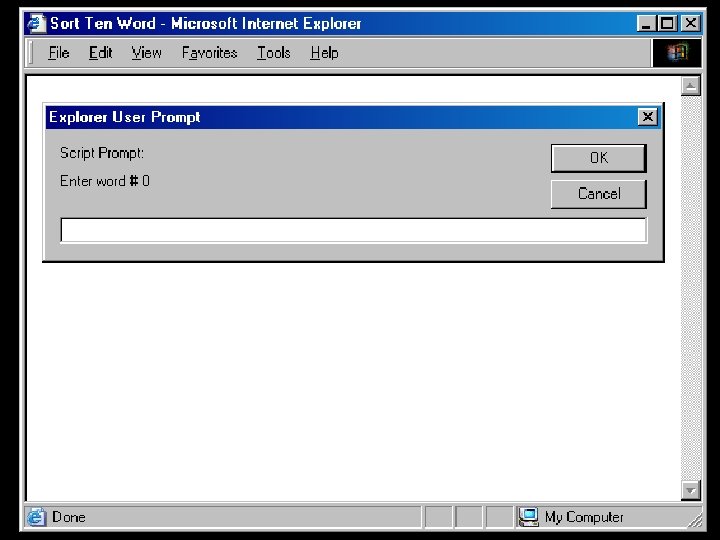
Task: Click the IE page icon in status bar
Action: coord(36,517)
